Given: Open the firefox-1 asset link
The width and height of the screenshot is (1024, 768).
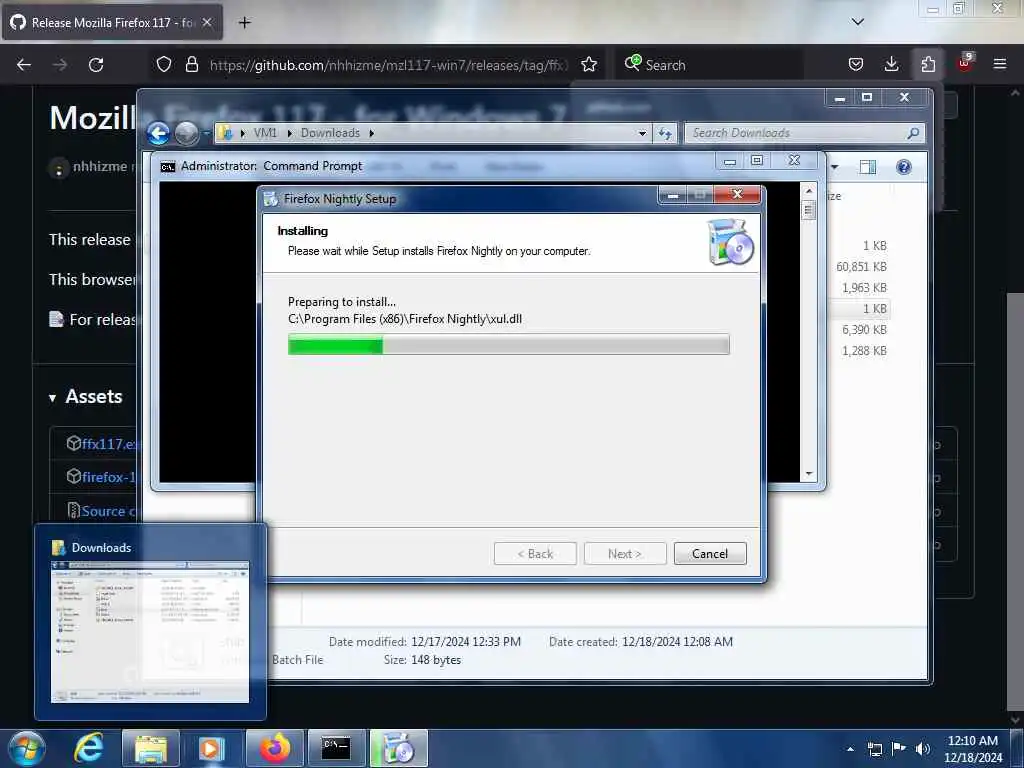Looking at the screenshot, I should (108, 477).
